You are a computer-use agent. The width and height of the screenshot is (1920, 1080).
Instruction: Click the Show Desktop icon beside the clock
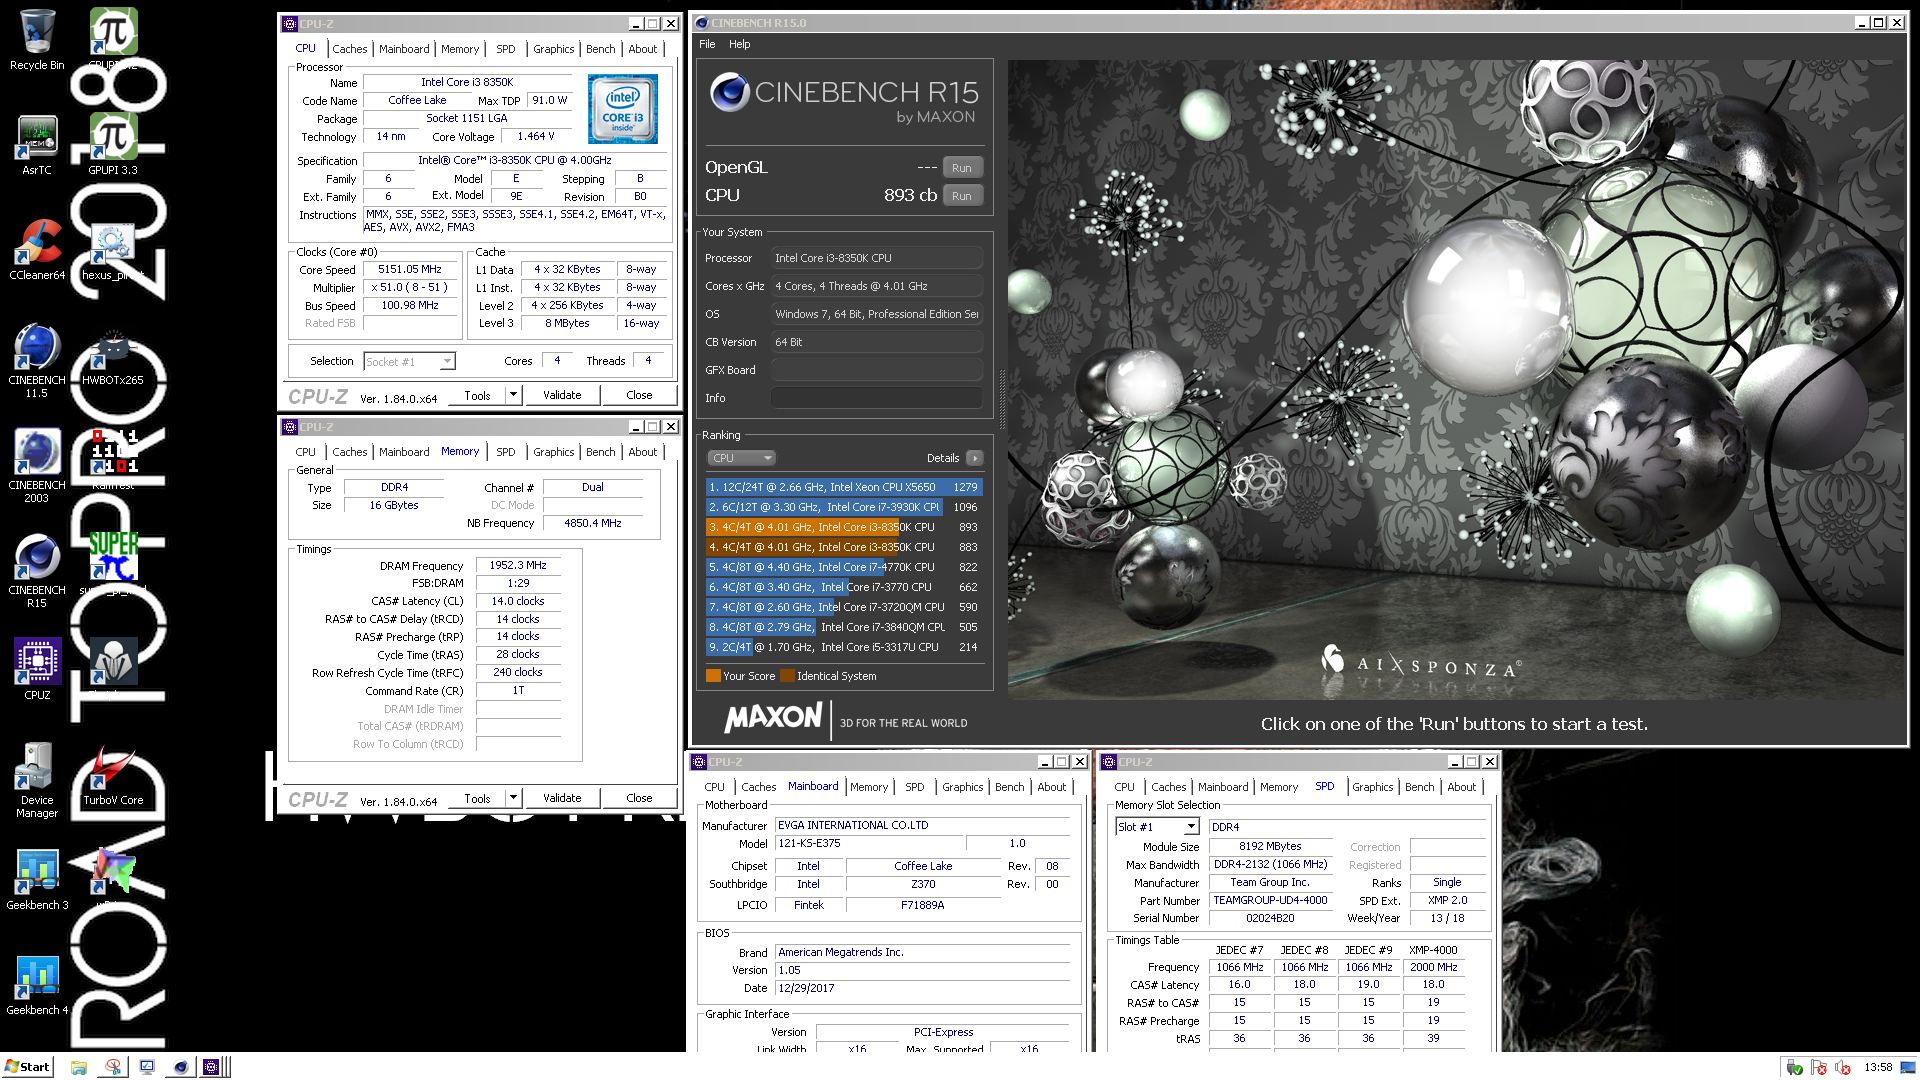tap(1909, 1067)
